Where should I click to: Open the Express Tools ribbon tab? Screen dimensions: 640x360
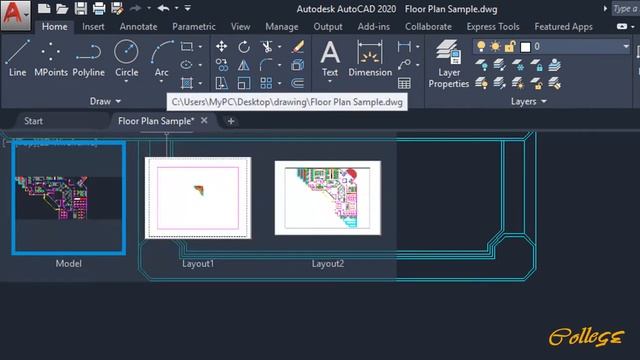tap(493, 27)
